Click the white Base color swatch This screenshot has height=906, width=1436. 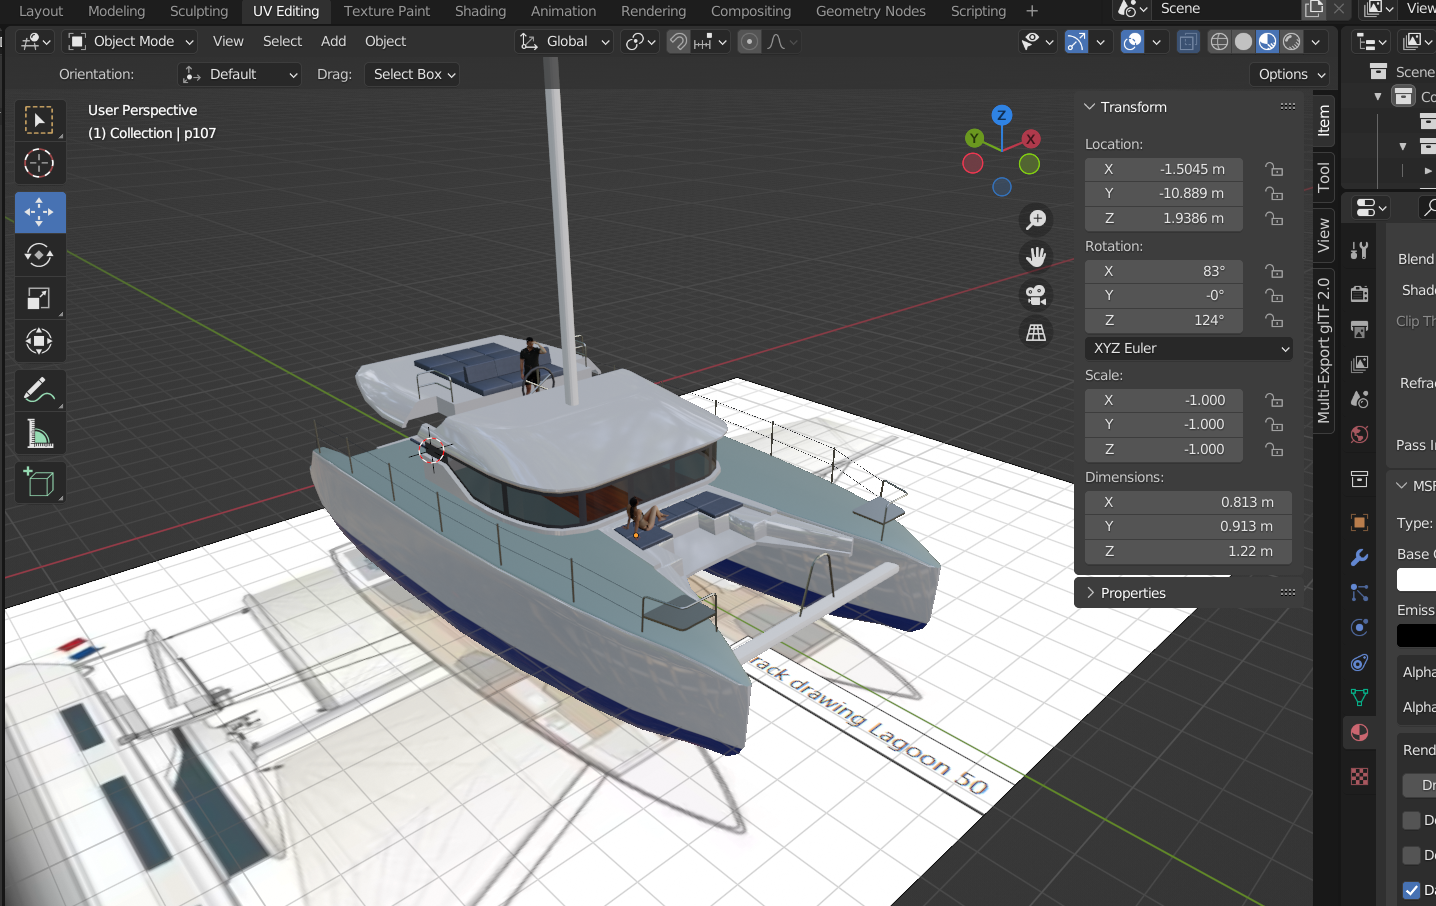pyautogui.click(x=1416, y=580)
